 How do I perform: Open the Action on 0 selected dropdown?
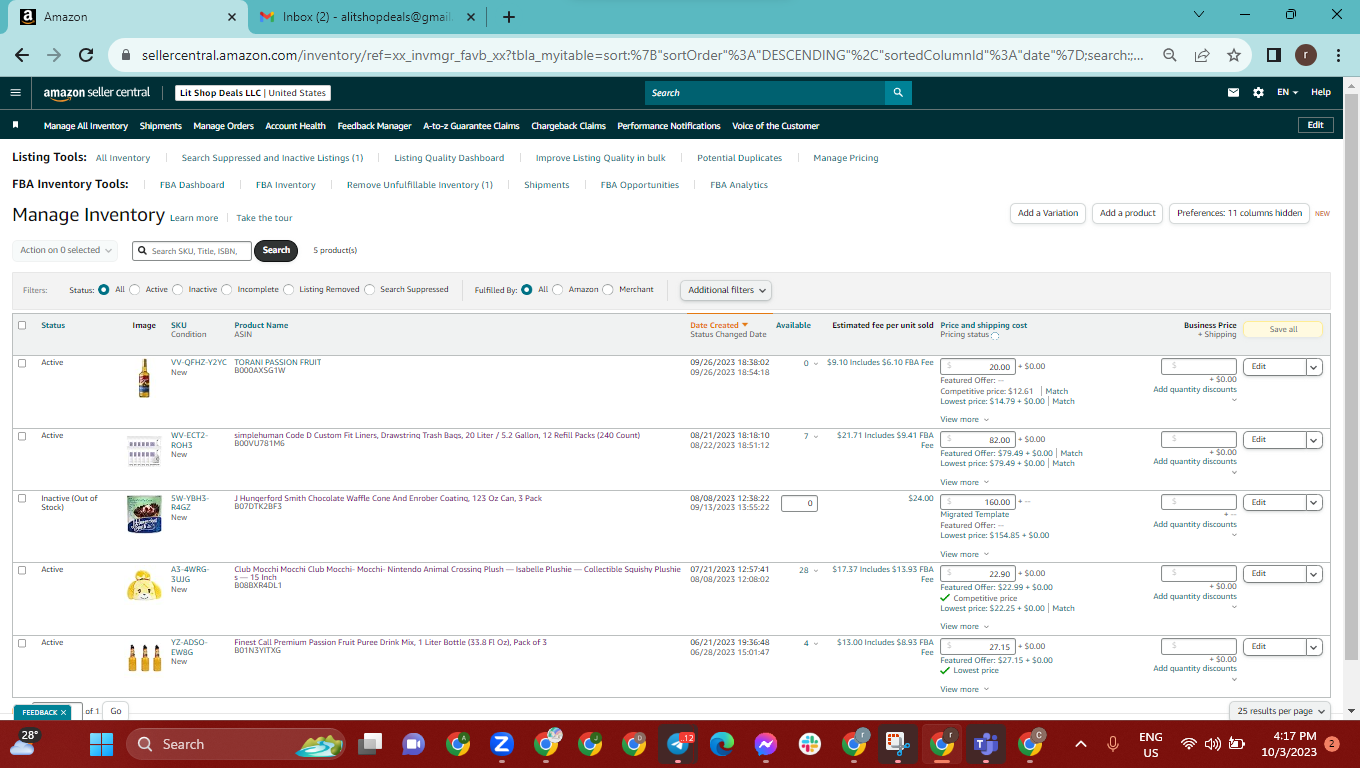click(65, 250)
